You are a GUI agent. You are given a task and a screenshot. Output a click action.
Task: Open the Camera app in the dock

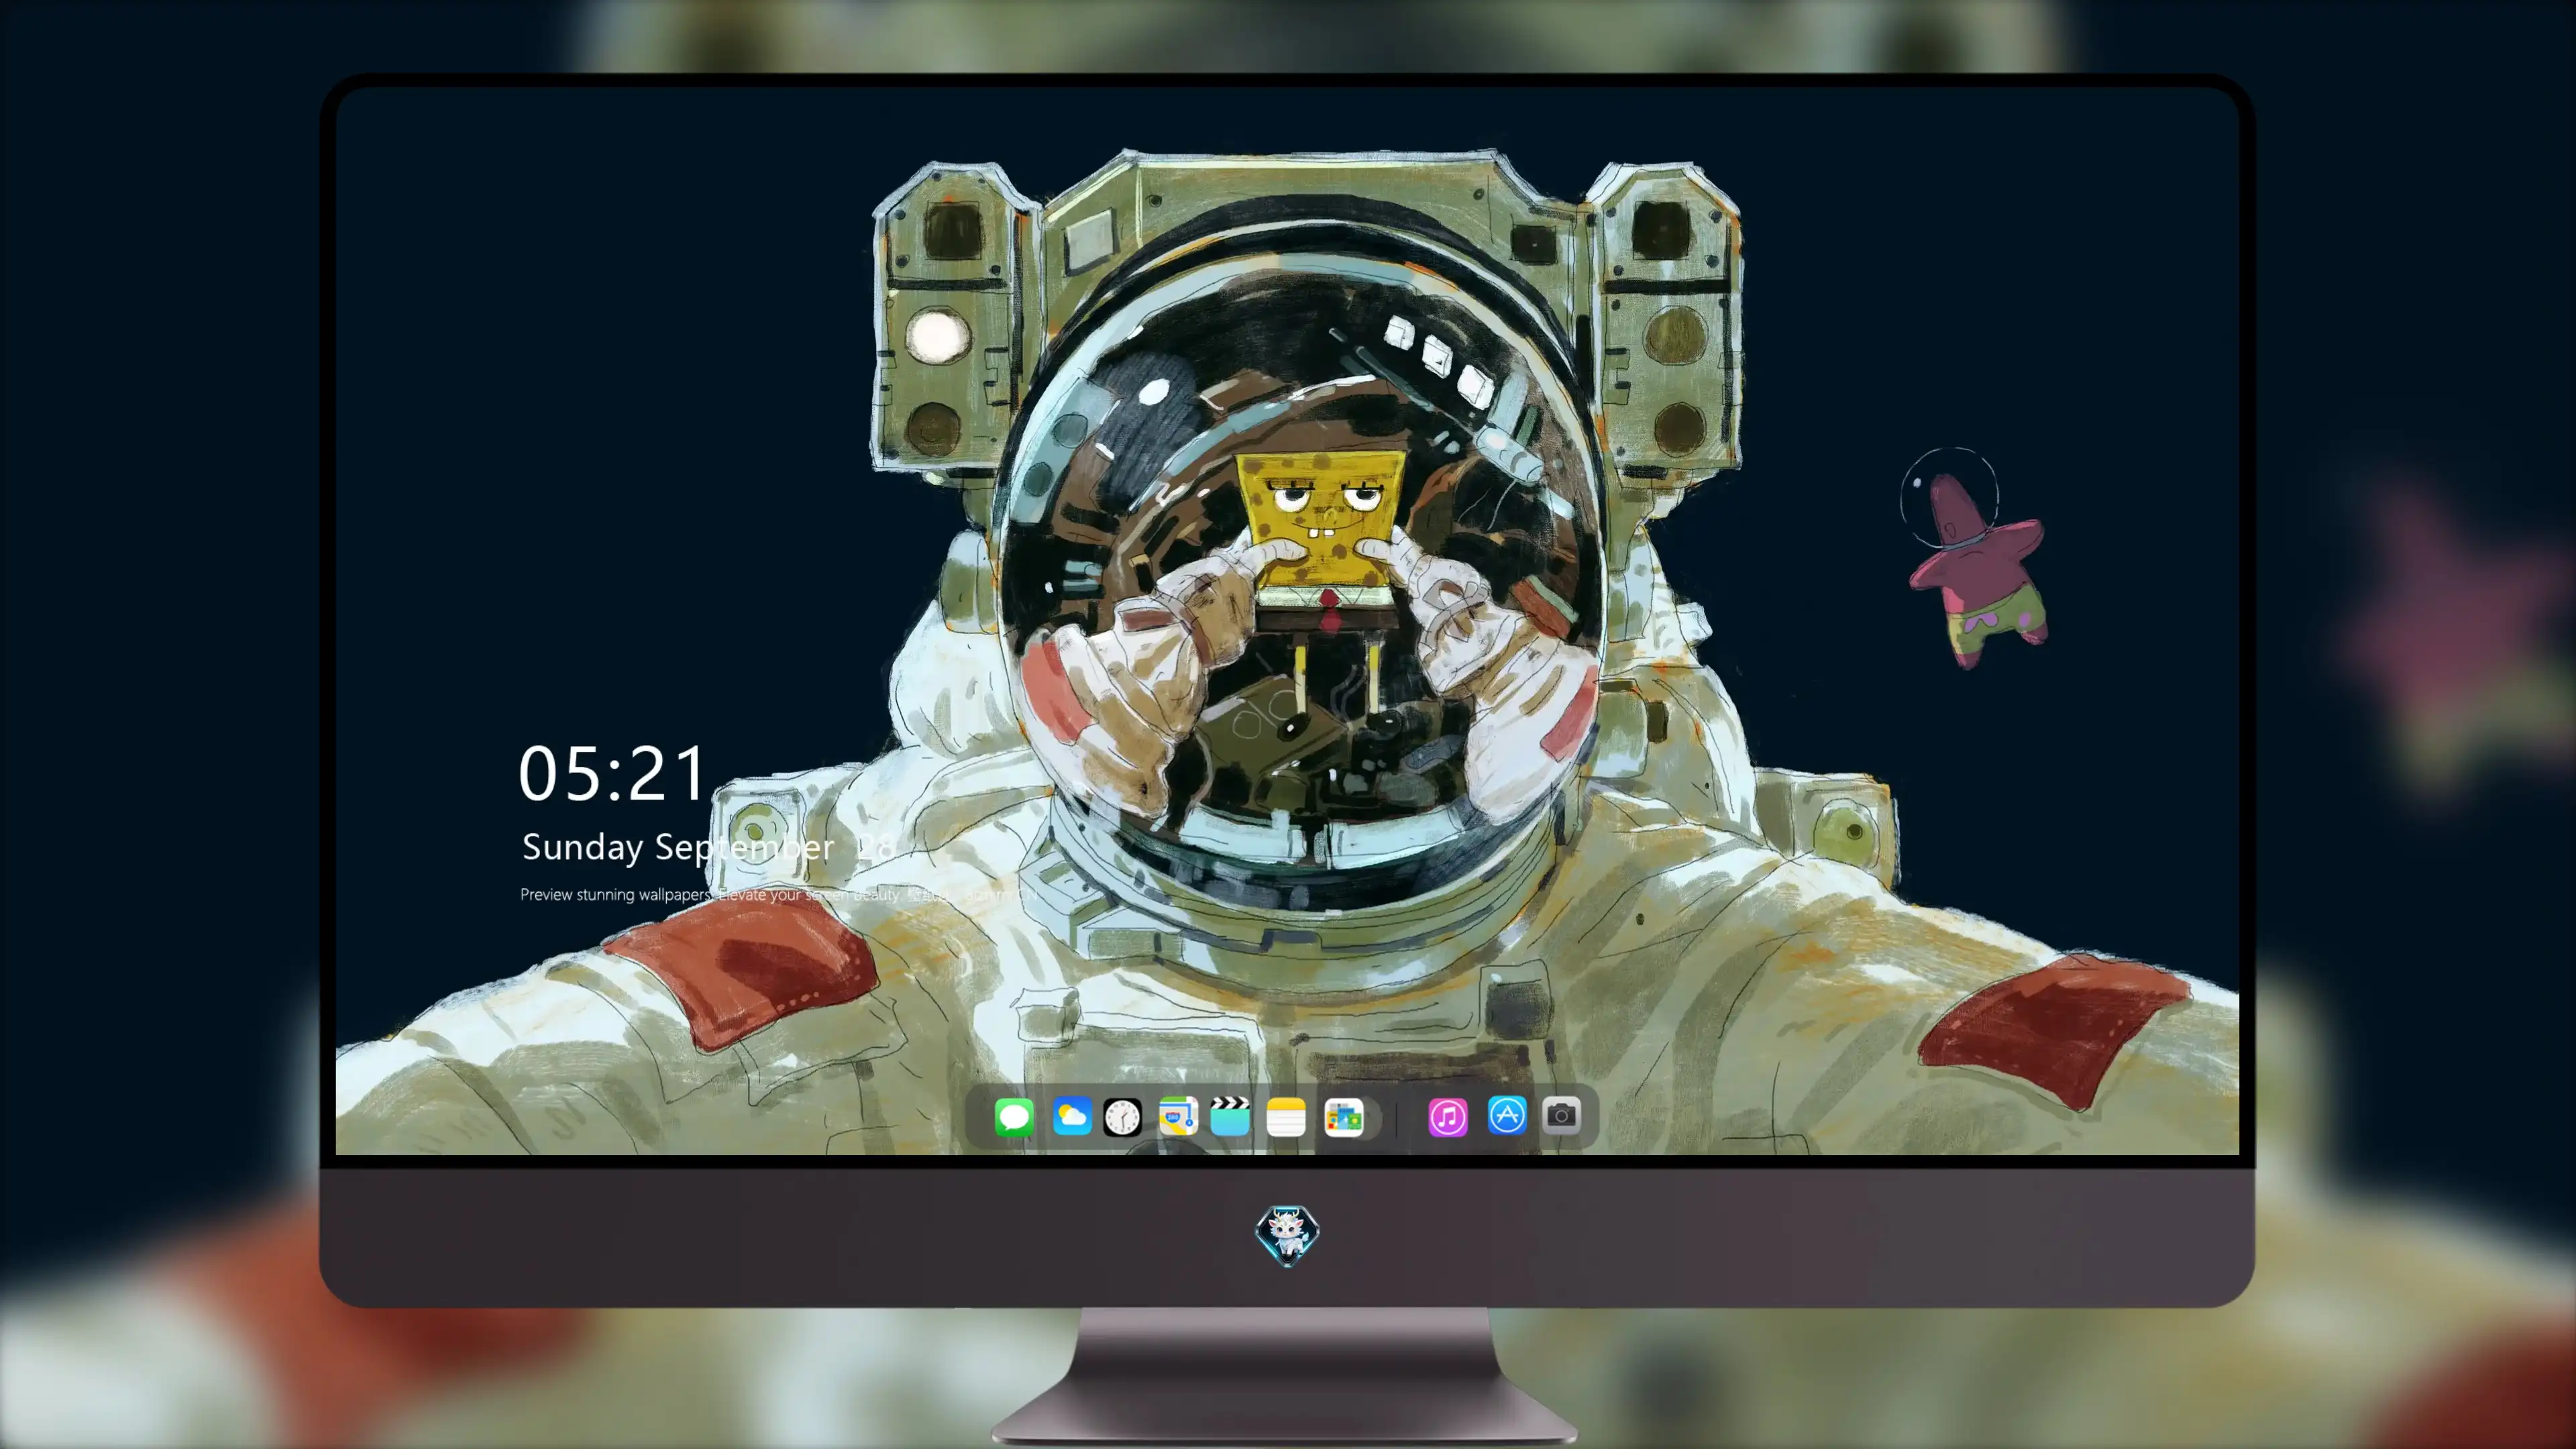(x=1561, y=1115)
